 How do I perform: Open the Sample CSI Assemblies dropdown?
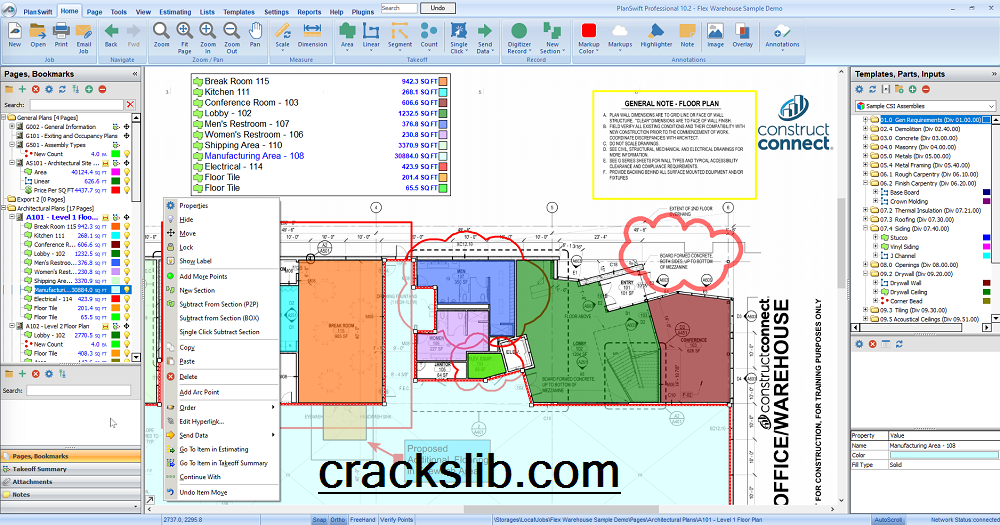click(x=990, y=106)
